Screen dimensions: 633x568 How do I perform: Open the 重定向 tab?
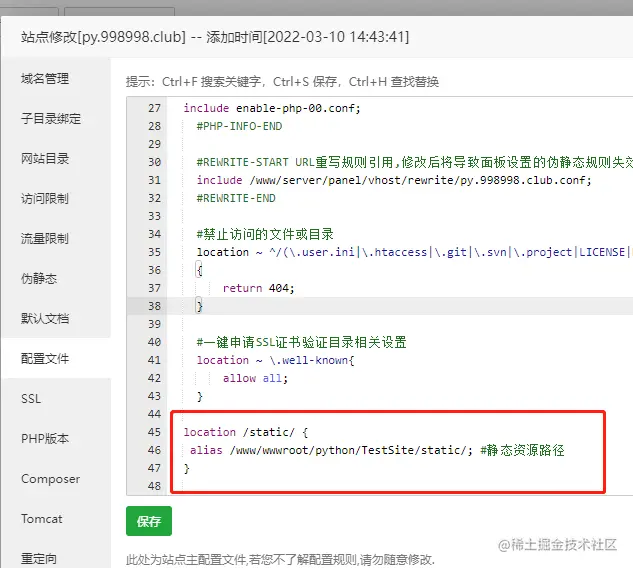[39, 558]
